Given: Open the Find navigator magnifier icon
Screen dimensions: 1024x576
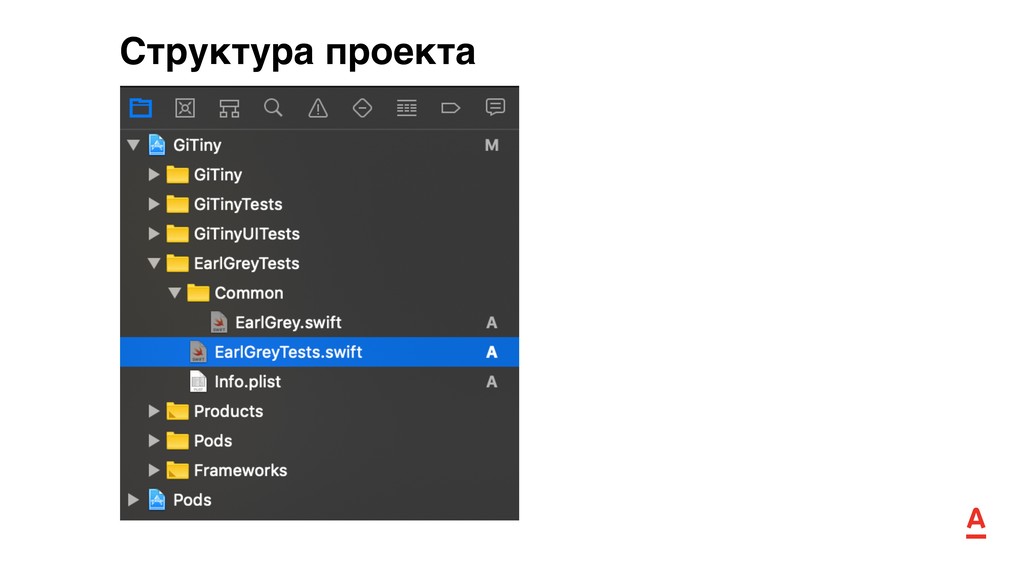Looking at the screenshot, I should (273, 108).
